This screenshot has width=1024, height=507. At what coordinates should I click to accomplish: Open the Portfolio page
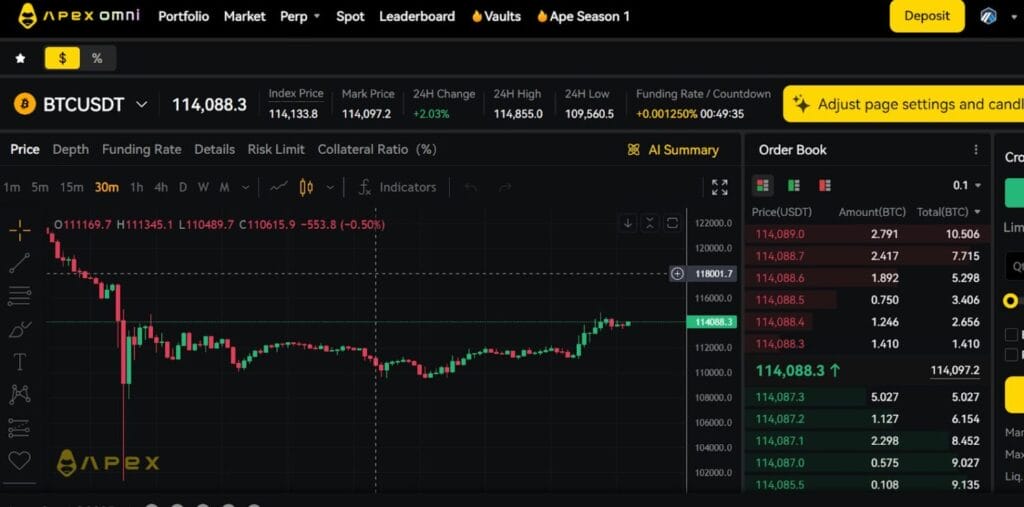(184, 16)
